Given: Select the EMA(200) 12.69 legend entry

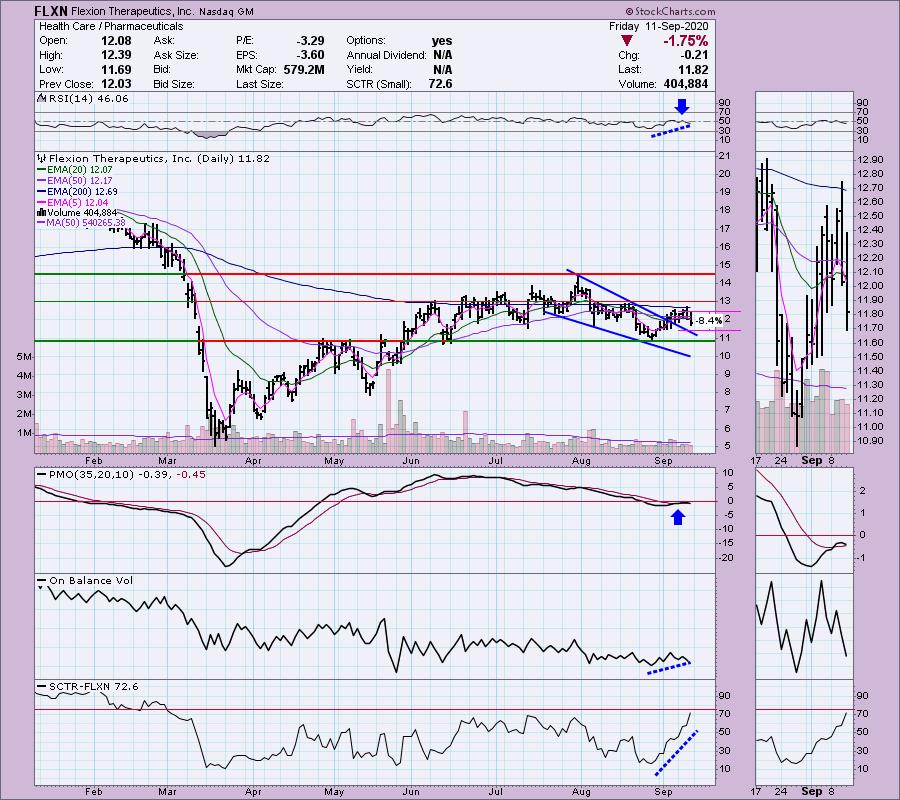Looking at the screenshot, I should pyautogui.click(x=83, y=192).
